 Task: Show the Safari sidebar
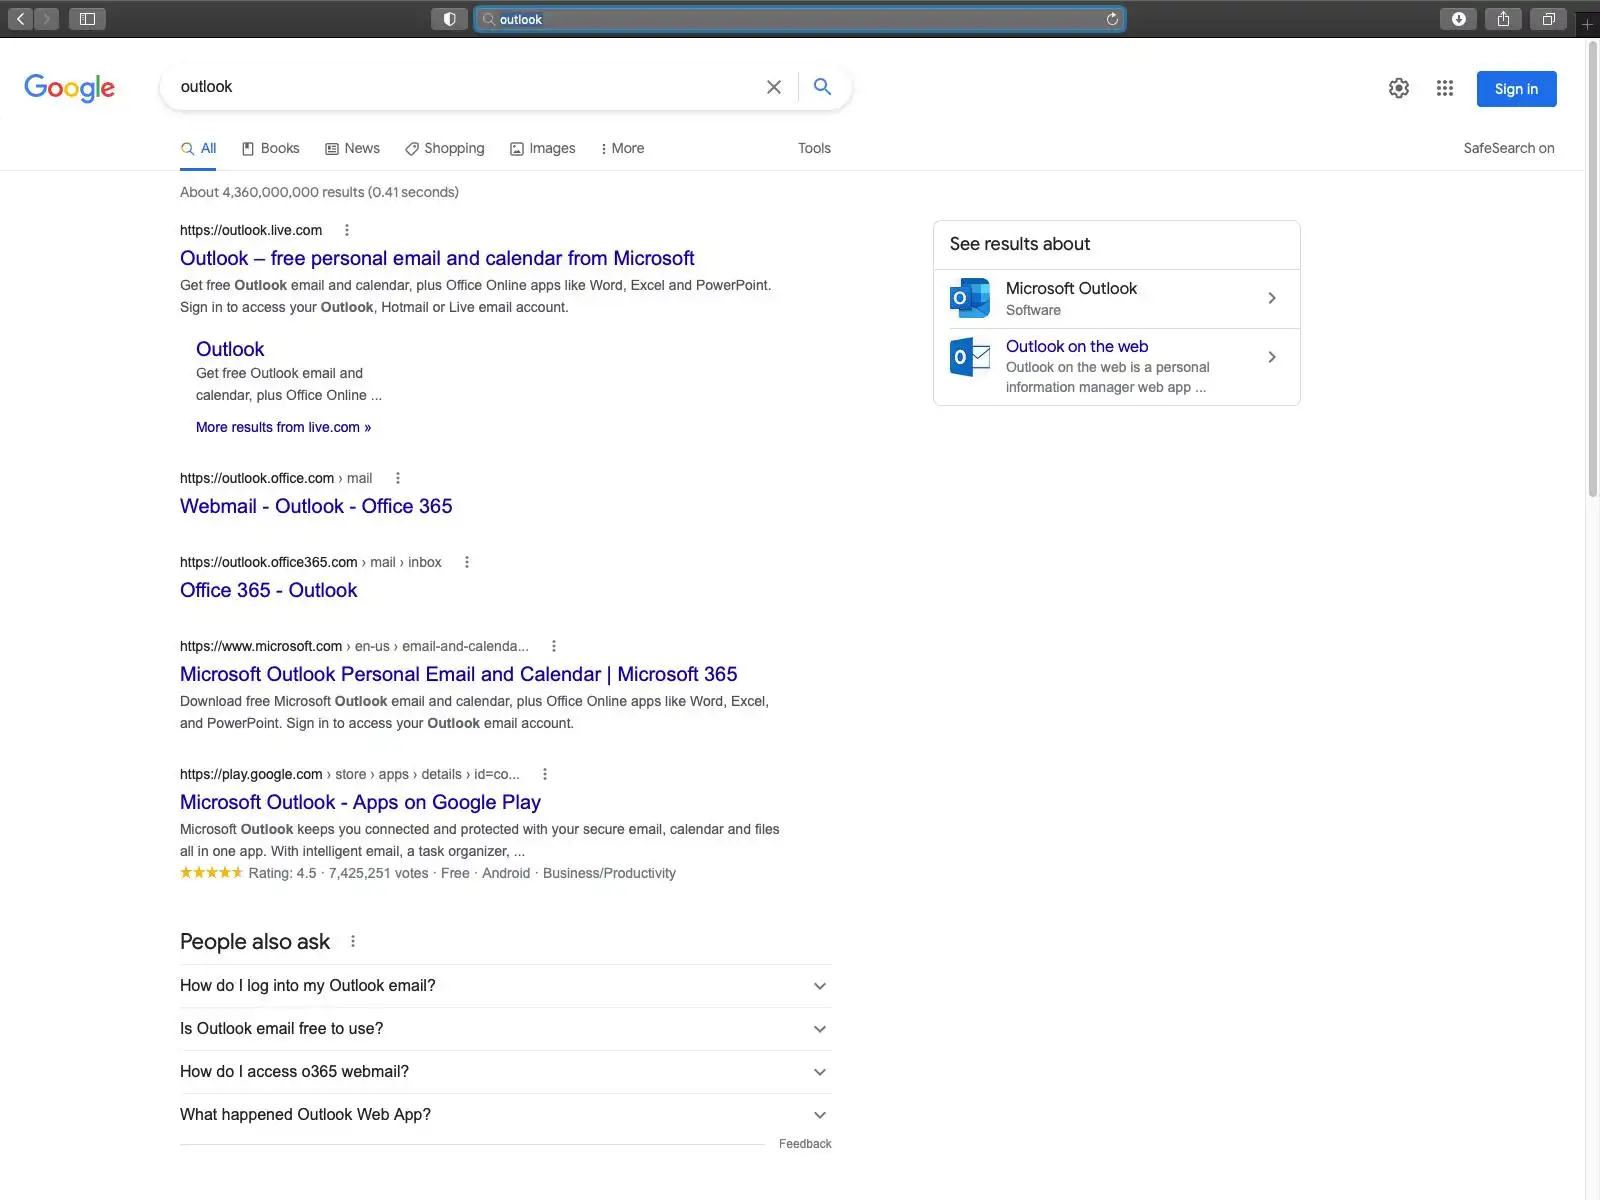87,19
